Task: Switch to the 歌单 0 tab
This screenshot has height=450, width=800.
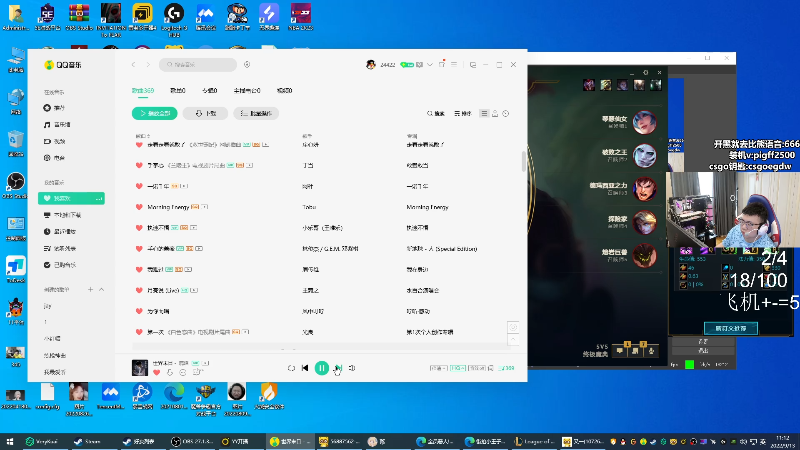Action: (x=178, y=90)
